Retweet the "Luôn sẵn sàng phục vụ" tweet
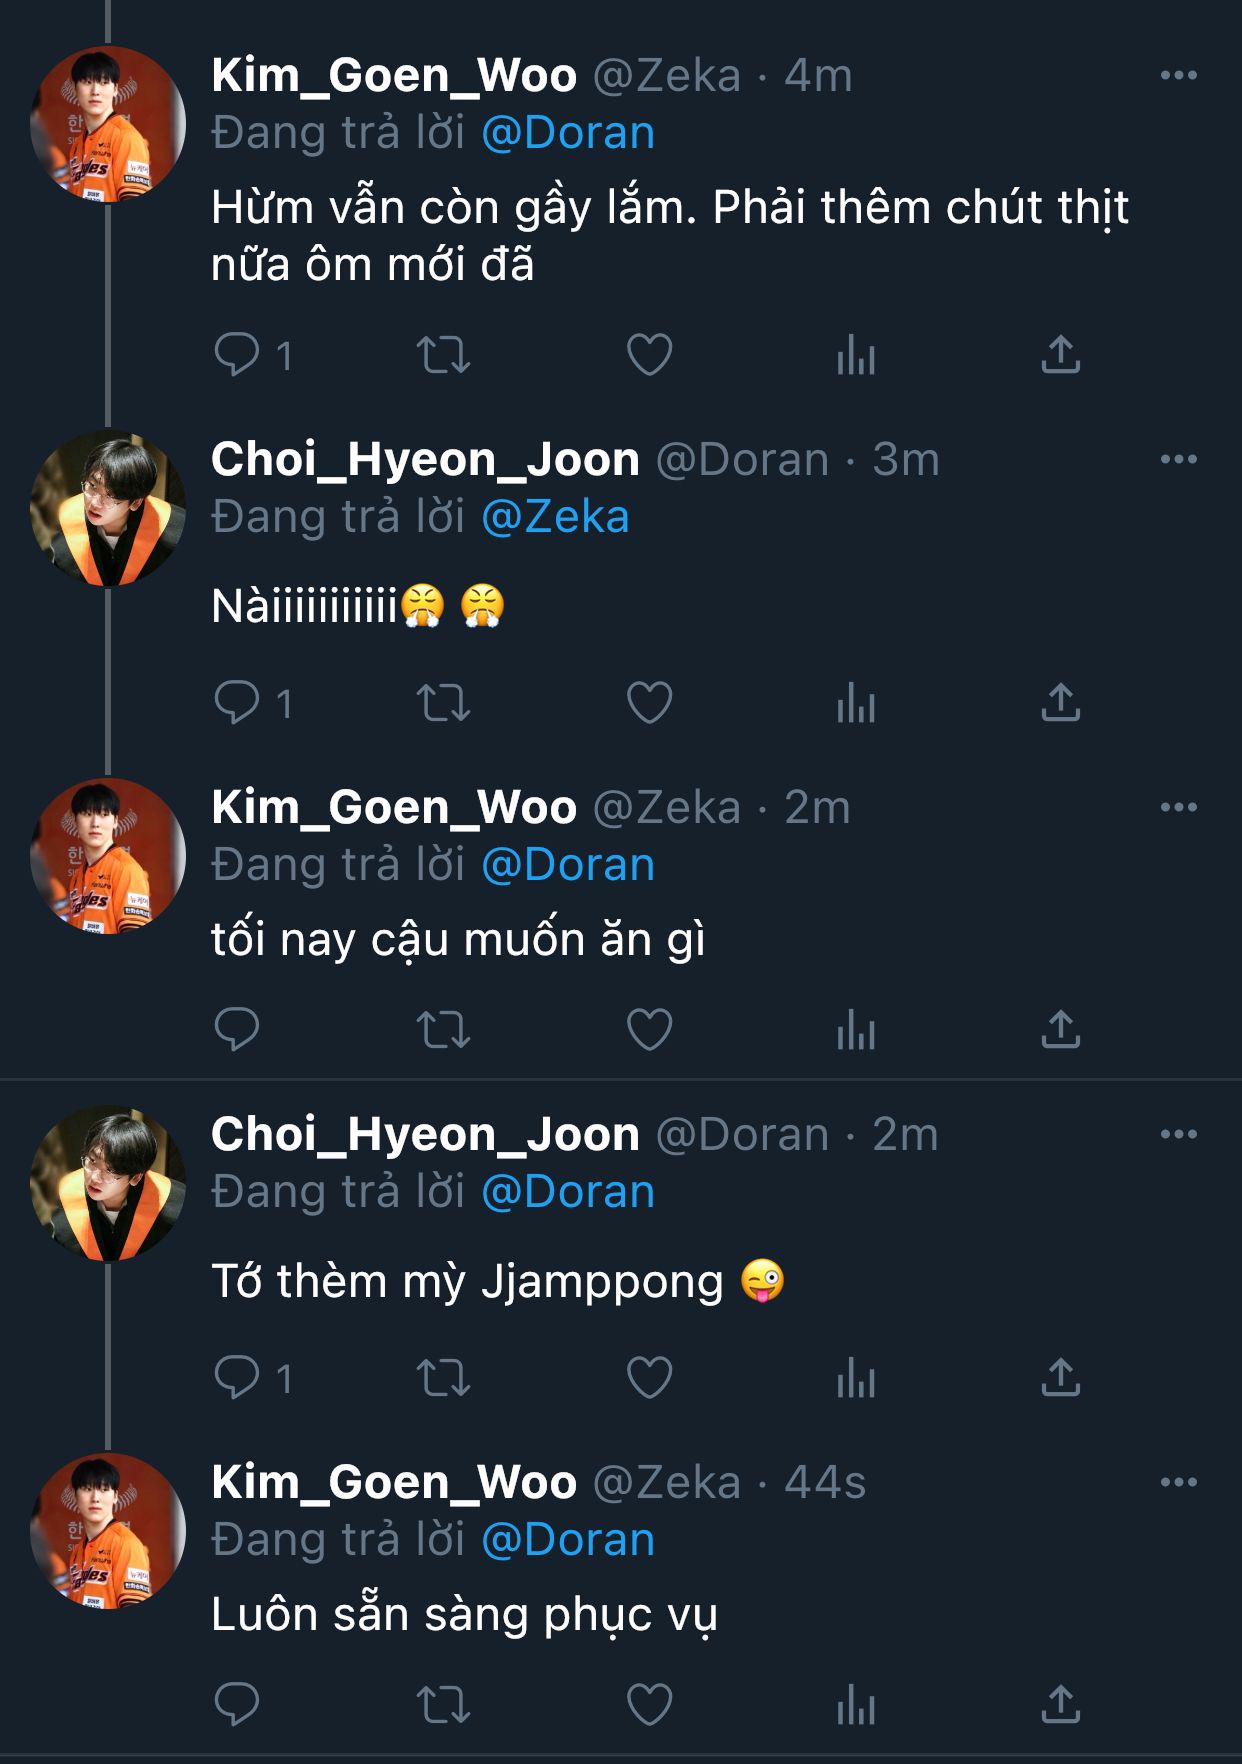 pyautogui.click(x=443, y=1704)
